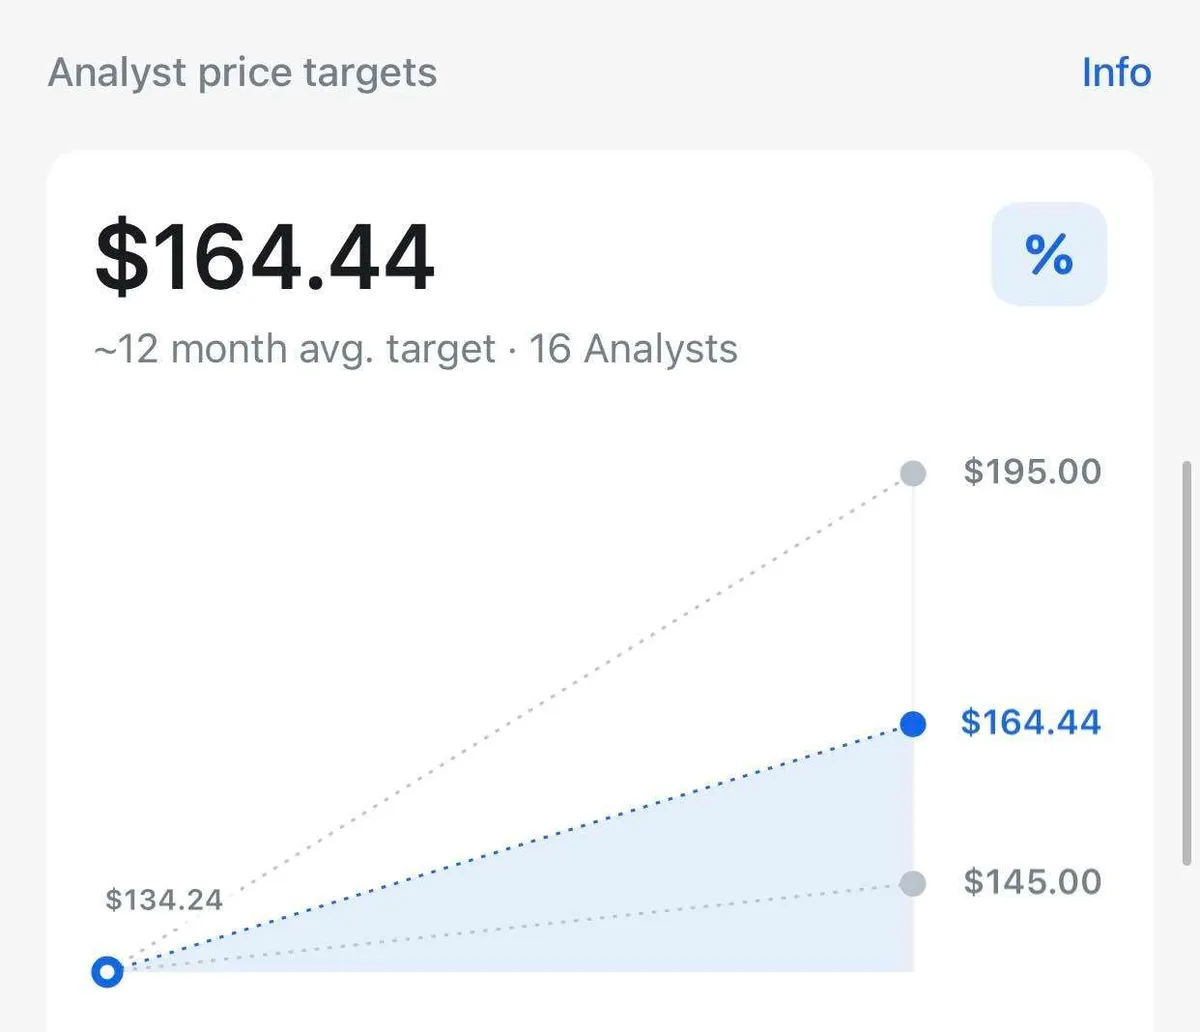
Task: Tap the blue $164.44 average label
Action: coord(1030,722)
